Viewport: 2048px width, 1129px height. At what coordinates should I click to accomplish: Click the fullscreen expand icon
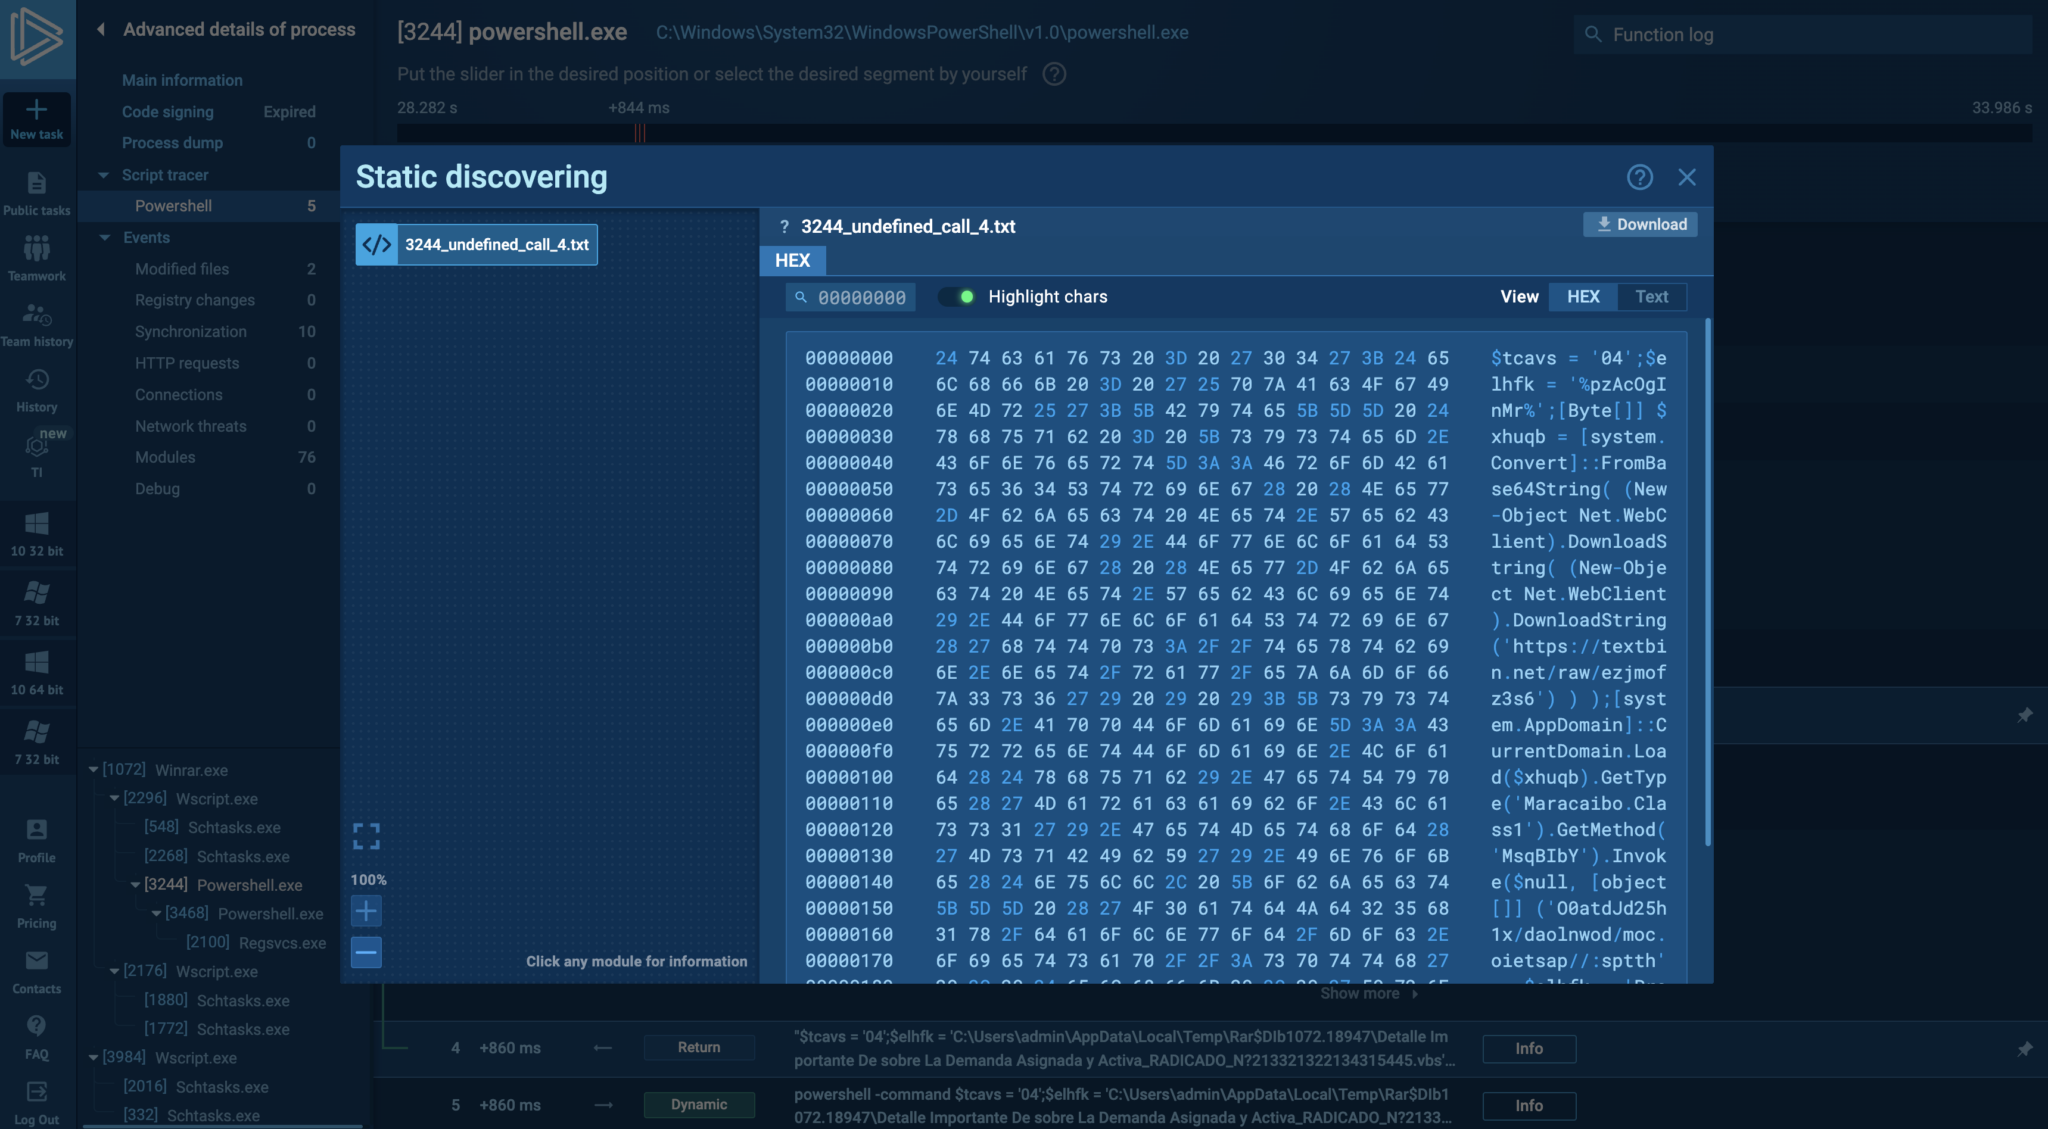tap(366, 836)
